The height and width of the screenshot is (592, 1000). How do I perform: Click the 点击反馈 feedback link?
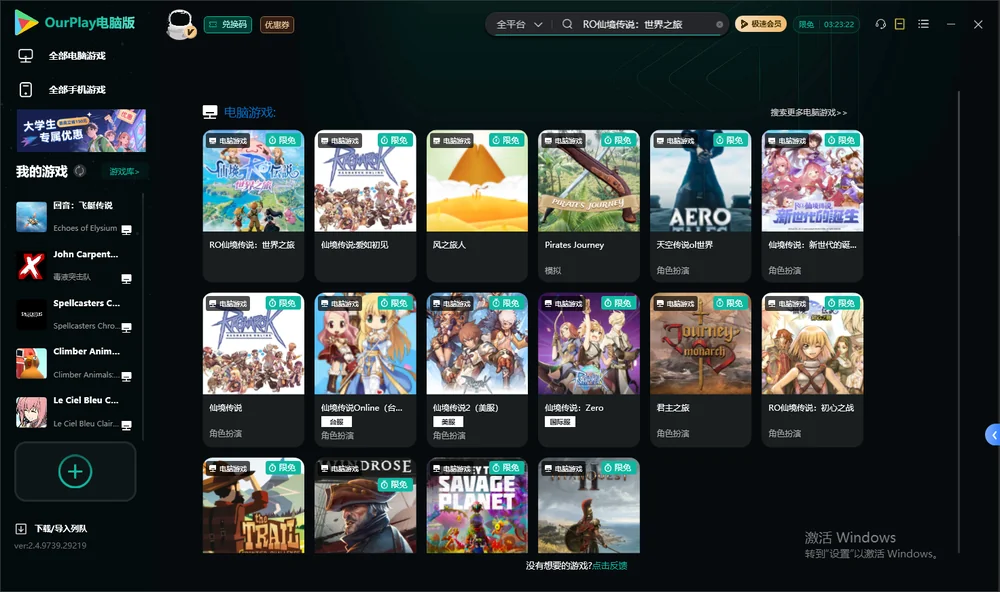610,565
